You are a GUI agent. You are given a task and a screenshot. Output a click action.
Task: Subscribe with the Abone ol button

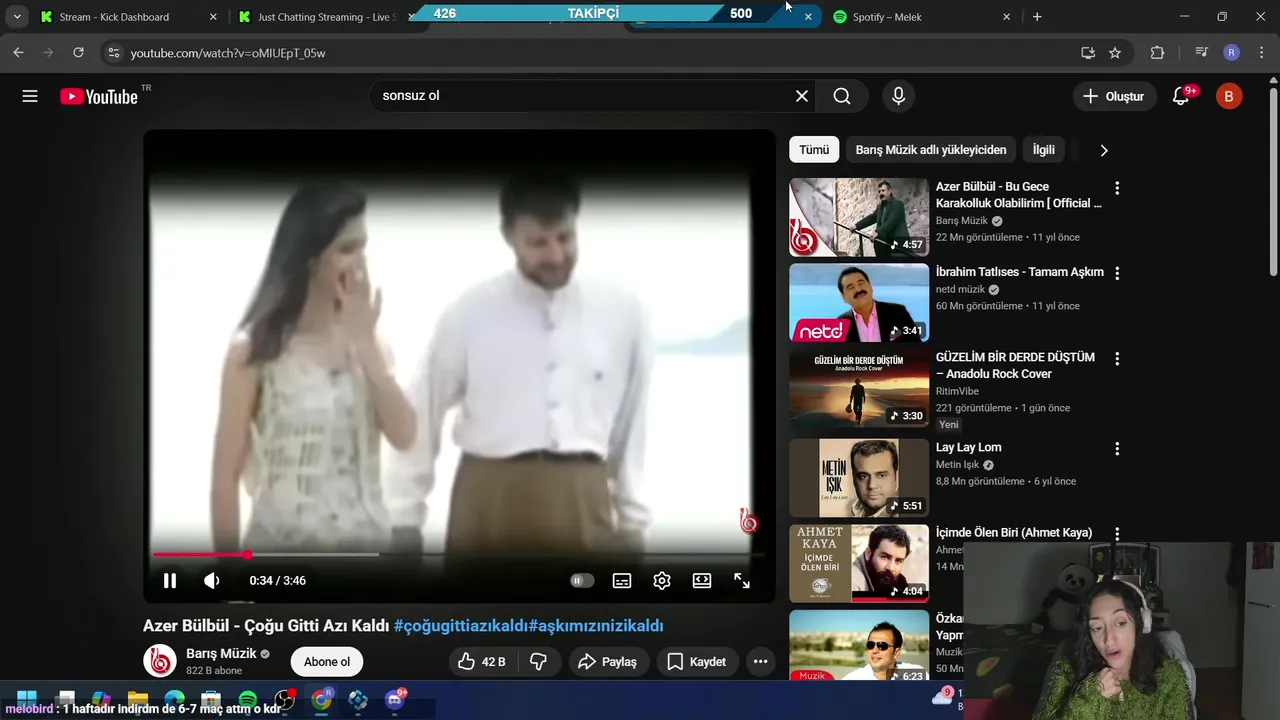(x=327, y=662)
